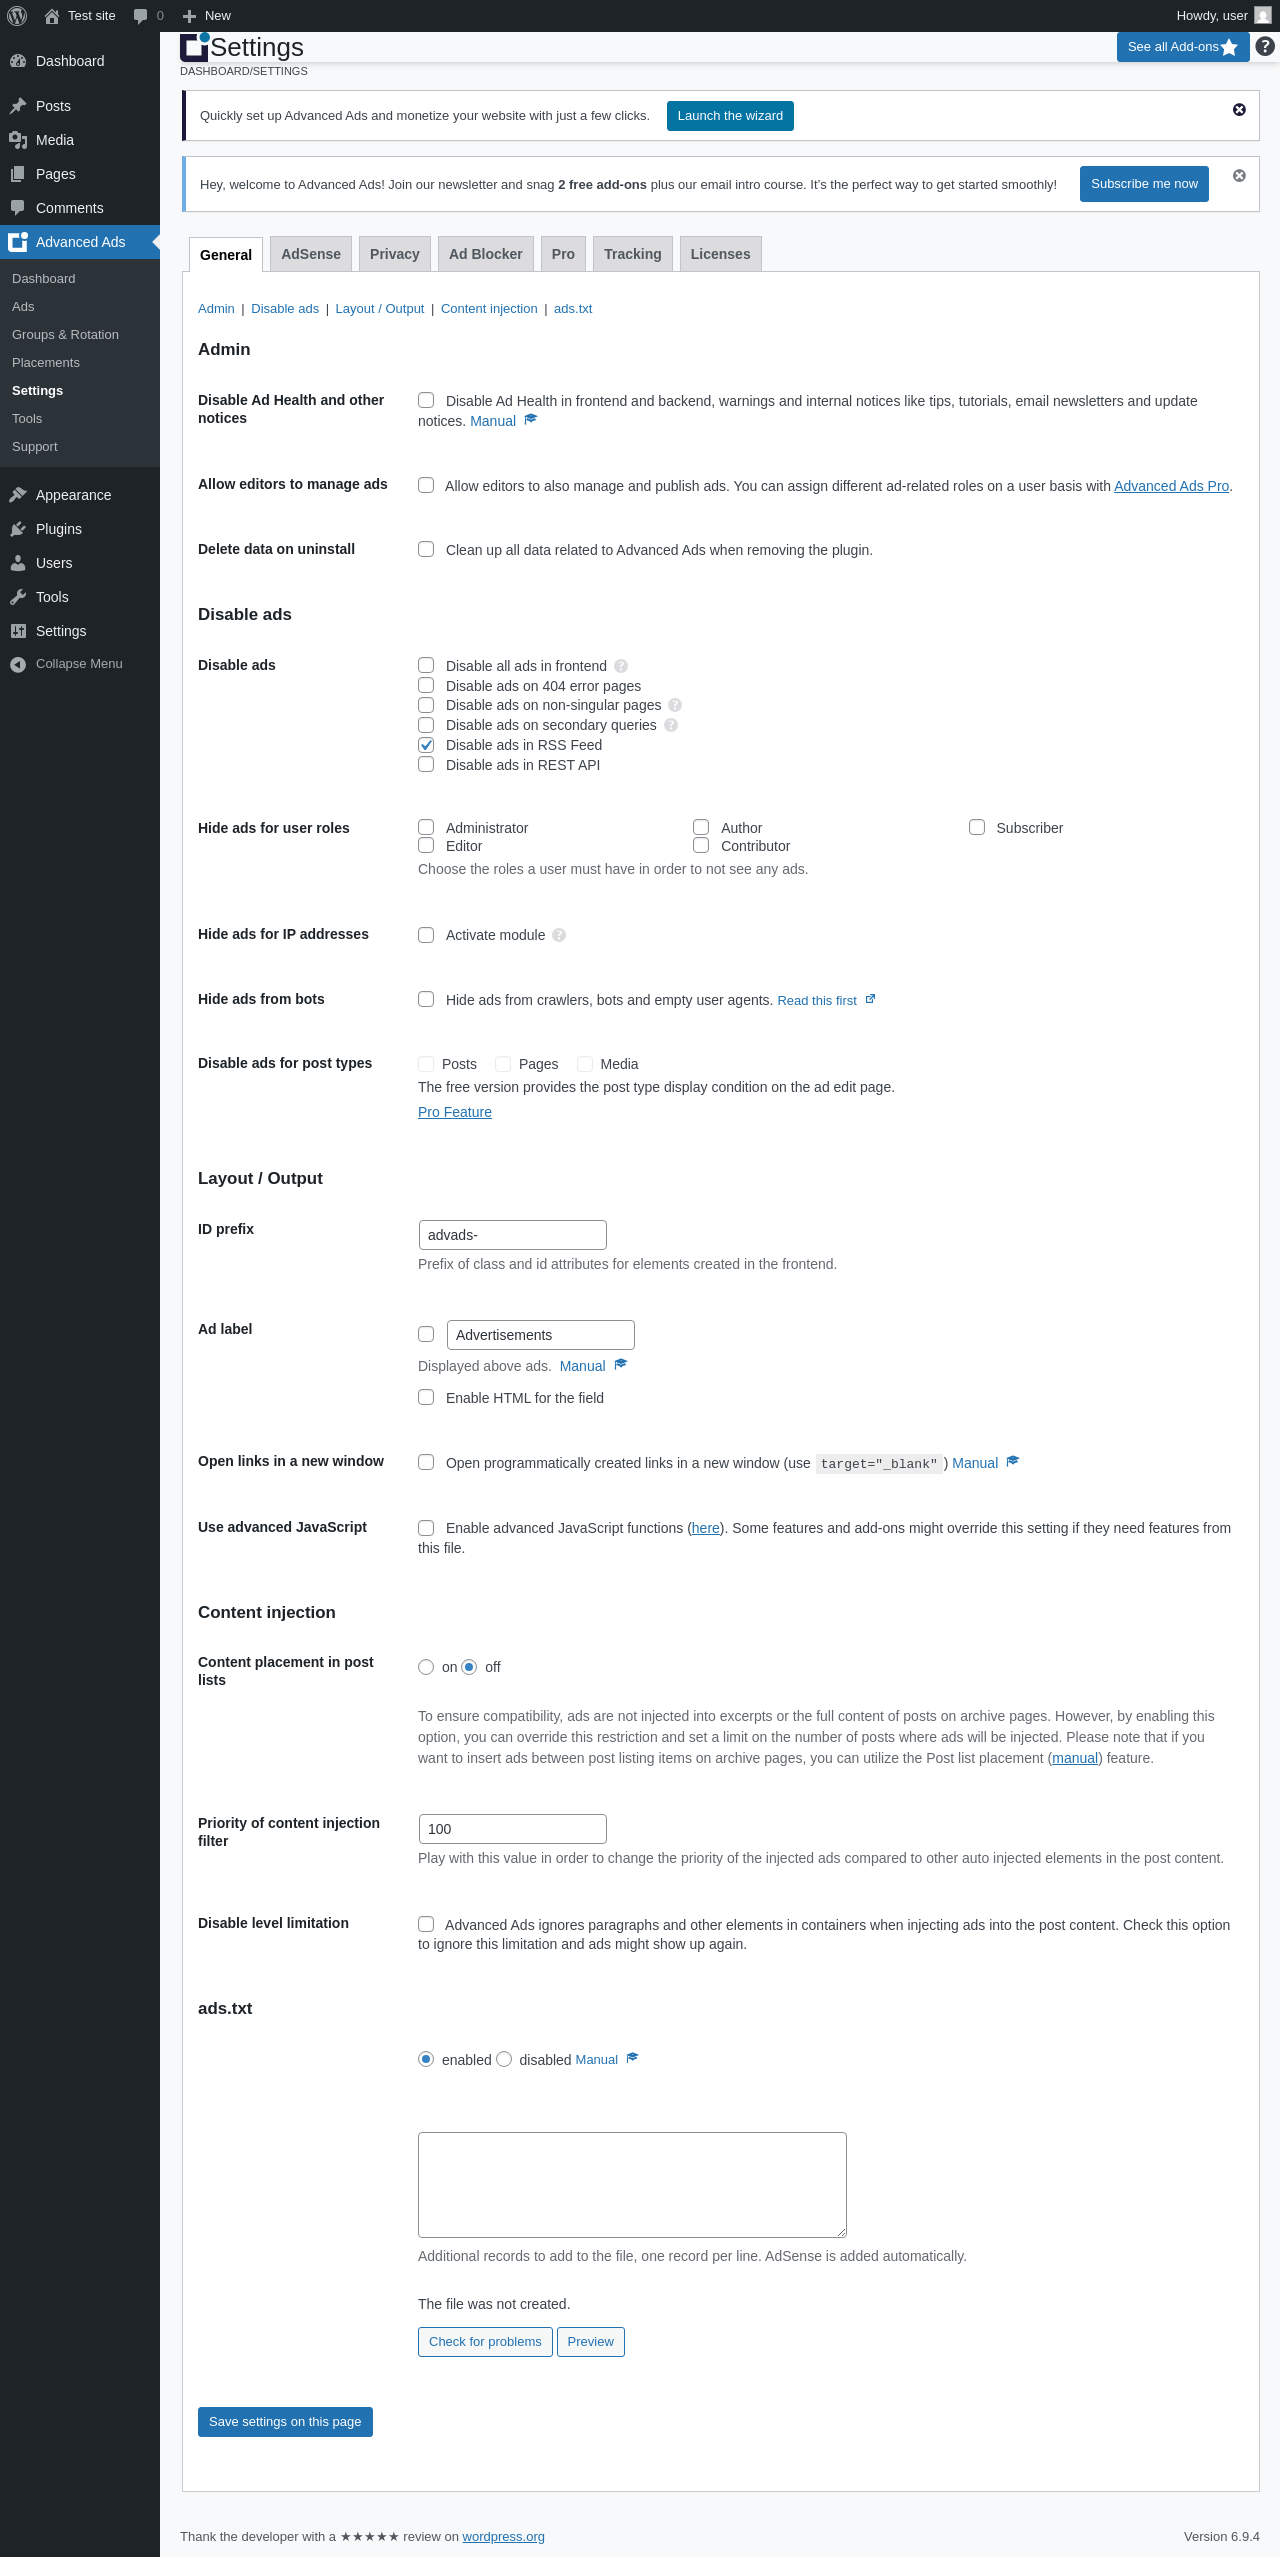This screenshot has width=1280, height=2557.
Task: Open the Test site home icon
Action: click(52, 16)
